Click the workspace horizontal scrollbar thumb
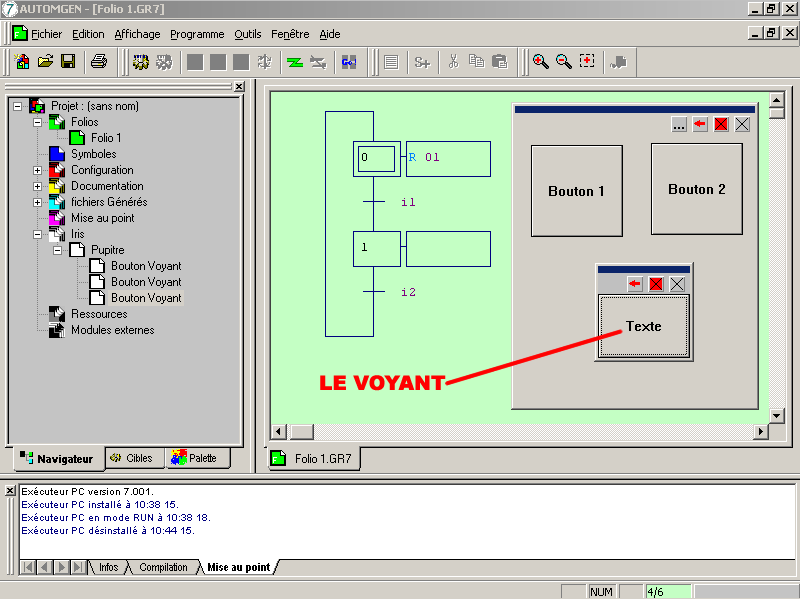800x600 pixels. point(301,431)
